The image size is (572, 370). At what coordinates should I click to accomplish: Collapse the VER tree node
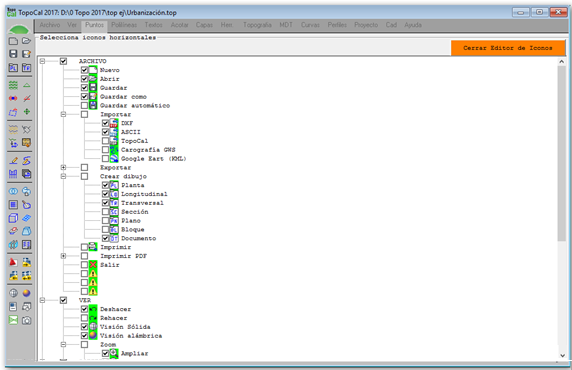tap(42, 300)
